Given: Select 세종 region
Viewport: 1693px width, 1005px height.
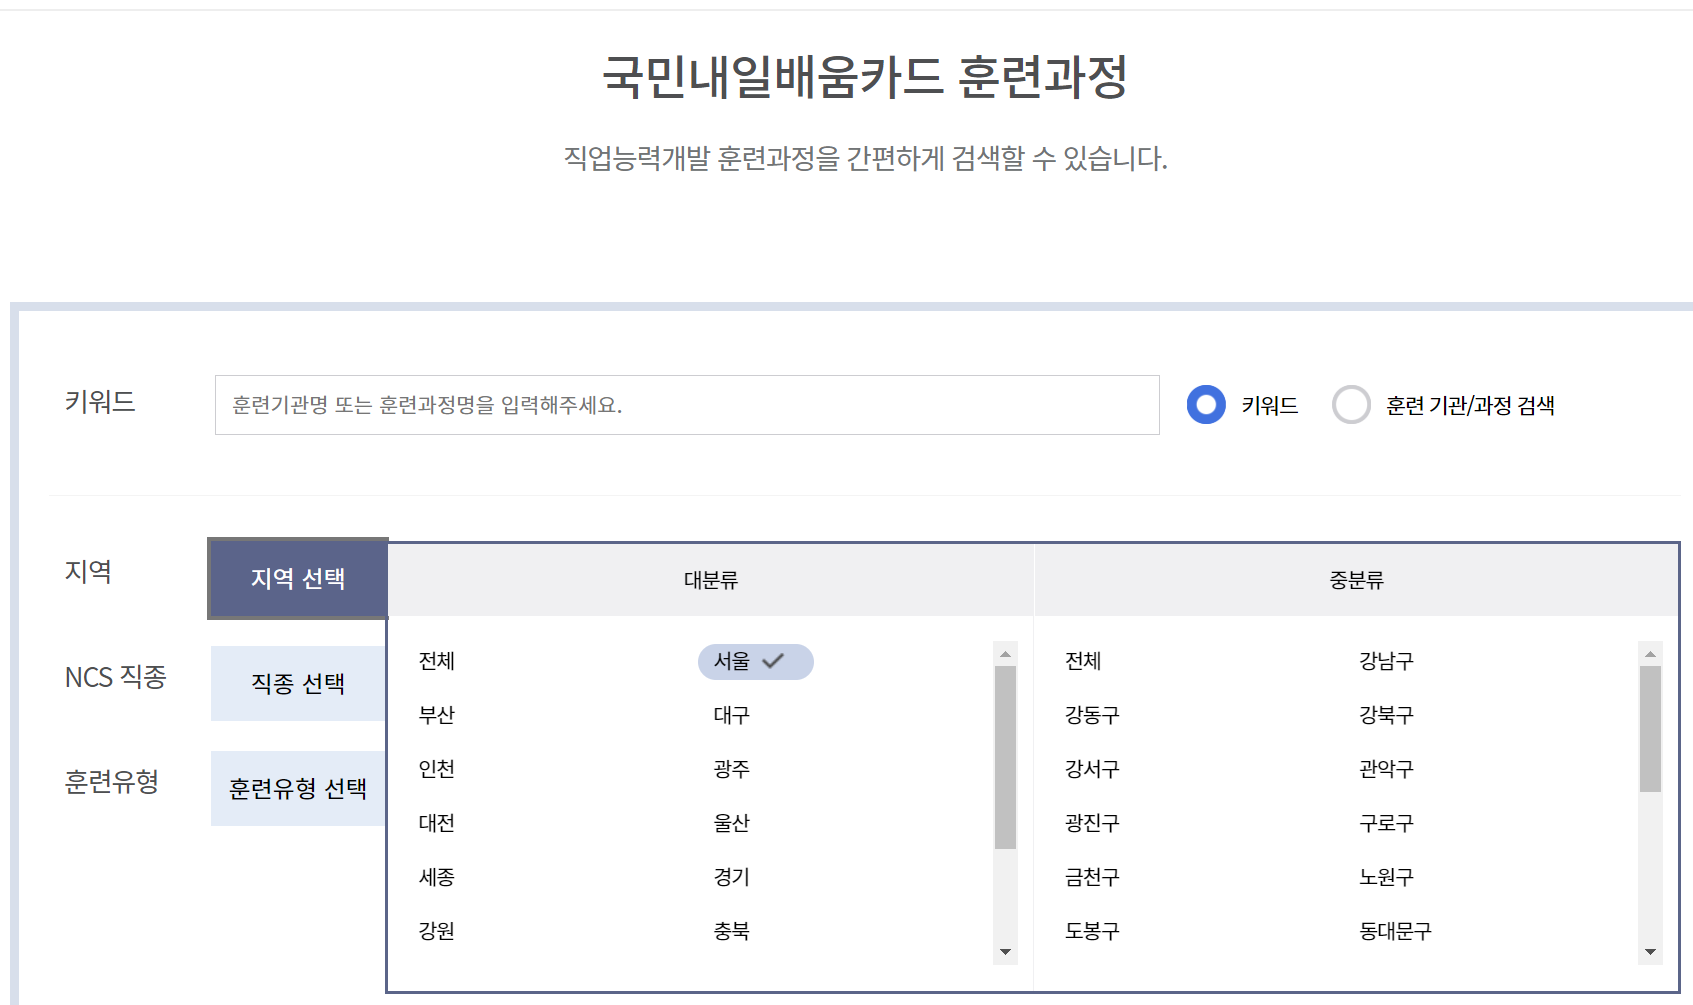Looking at the screenshot, I should (437, 877).
